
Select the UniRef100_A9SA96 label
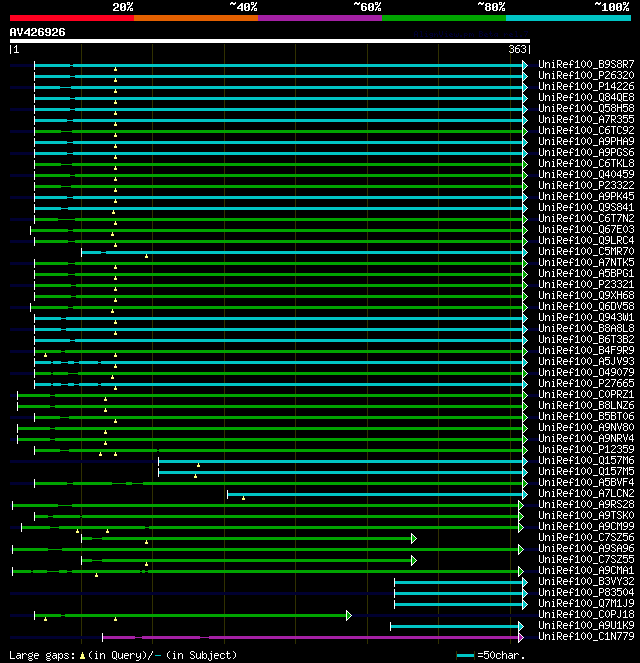pyautogui.click(x=586, y=548)
